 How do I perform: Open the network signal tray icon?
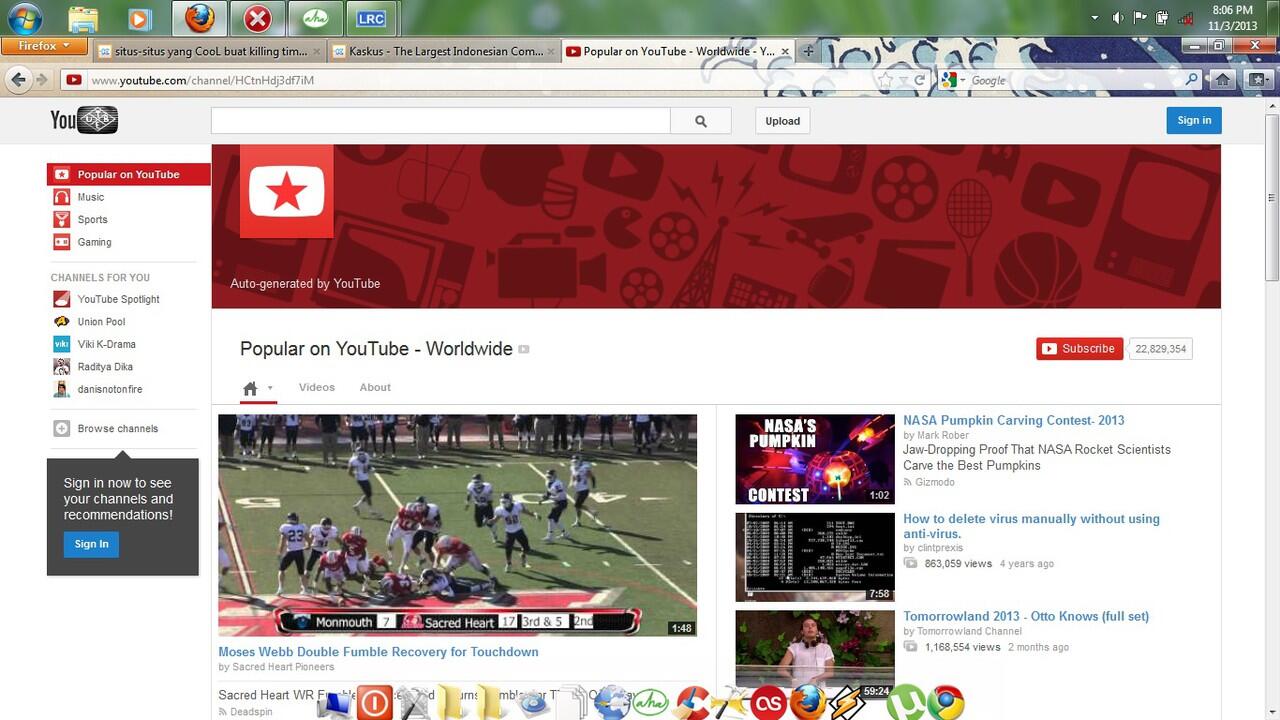tap(1186, 18)
